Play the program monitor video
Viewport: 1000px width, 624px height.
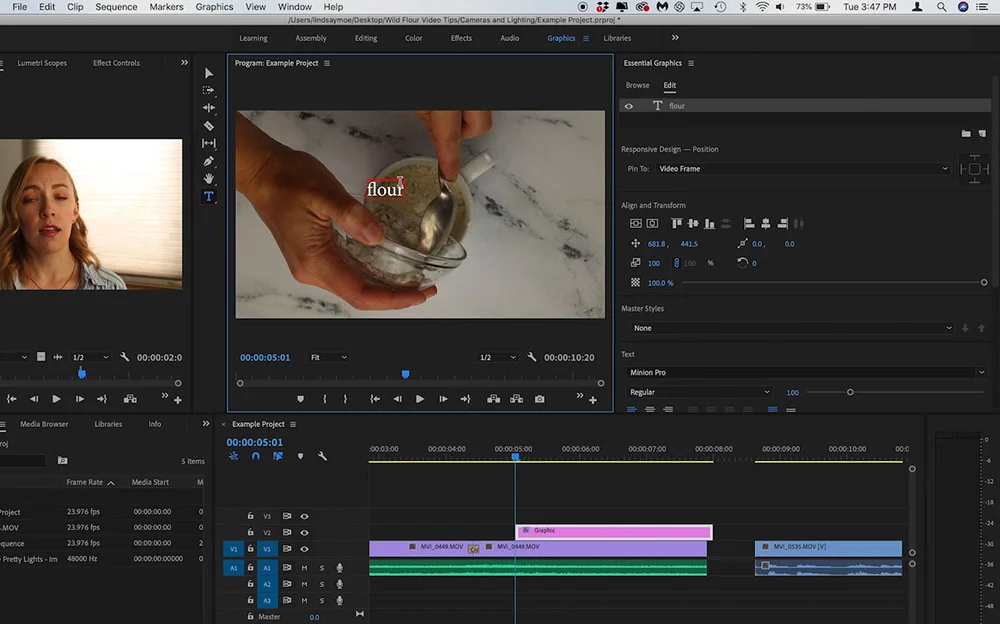click(x=419, y=399)
